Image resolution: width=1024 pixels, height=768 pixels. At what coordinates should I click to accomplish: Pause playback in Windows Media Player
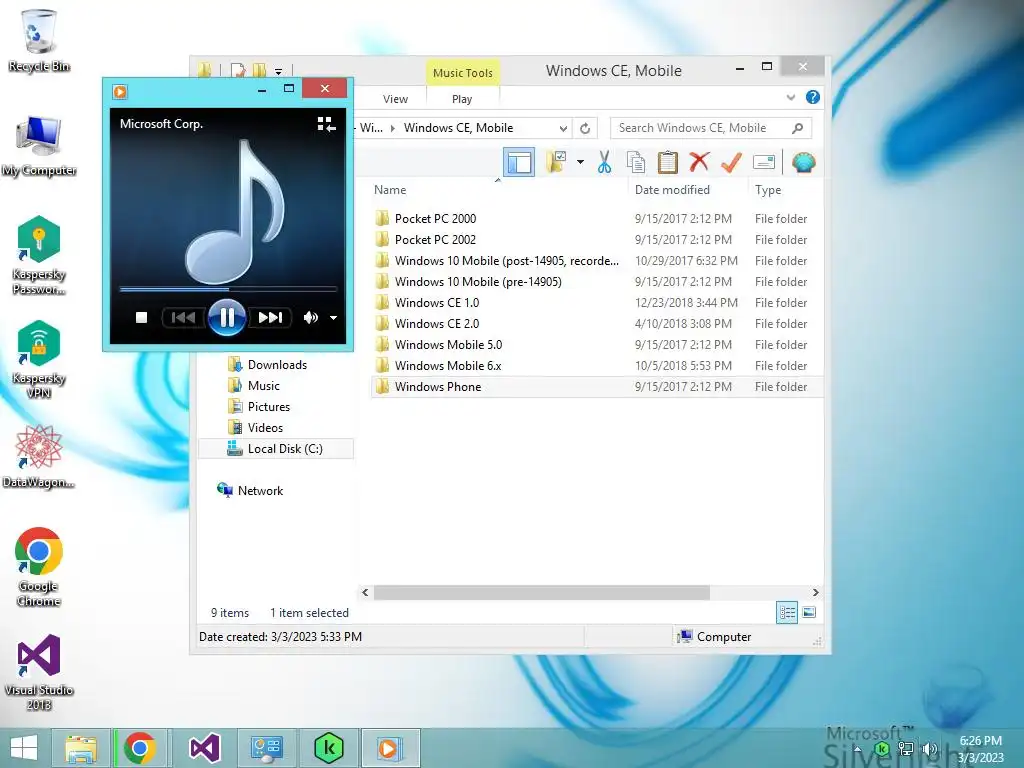[x=227, y=317]
